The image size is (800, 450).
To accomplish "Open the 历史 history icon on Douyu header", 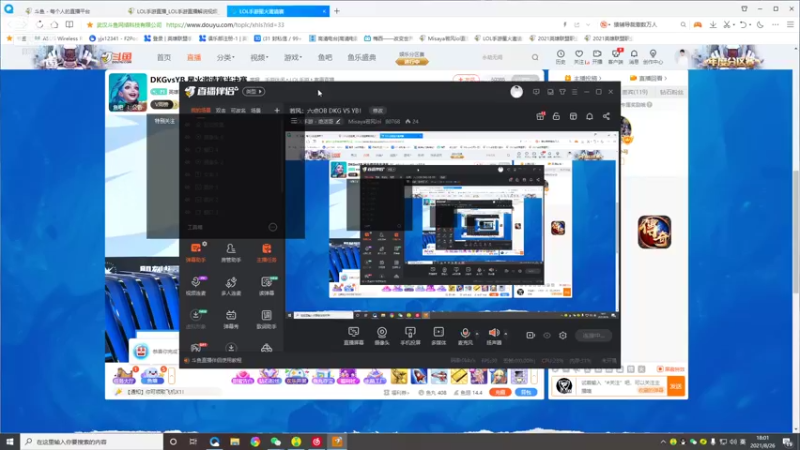I will [x=560, y=57].
